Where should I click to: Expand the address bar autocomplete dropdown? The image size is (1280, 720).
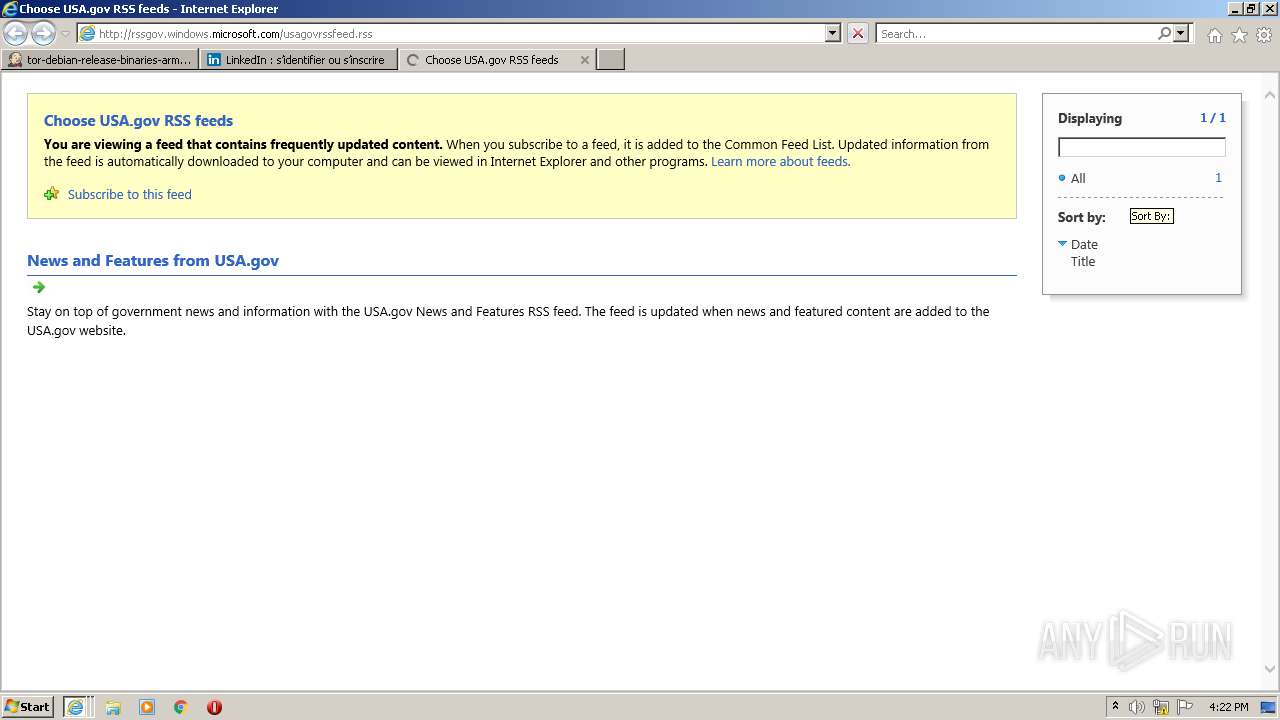pos(833,33)
